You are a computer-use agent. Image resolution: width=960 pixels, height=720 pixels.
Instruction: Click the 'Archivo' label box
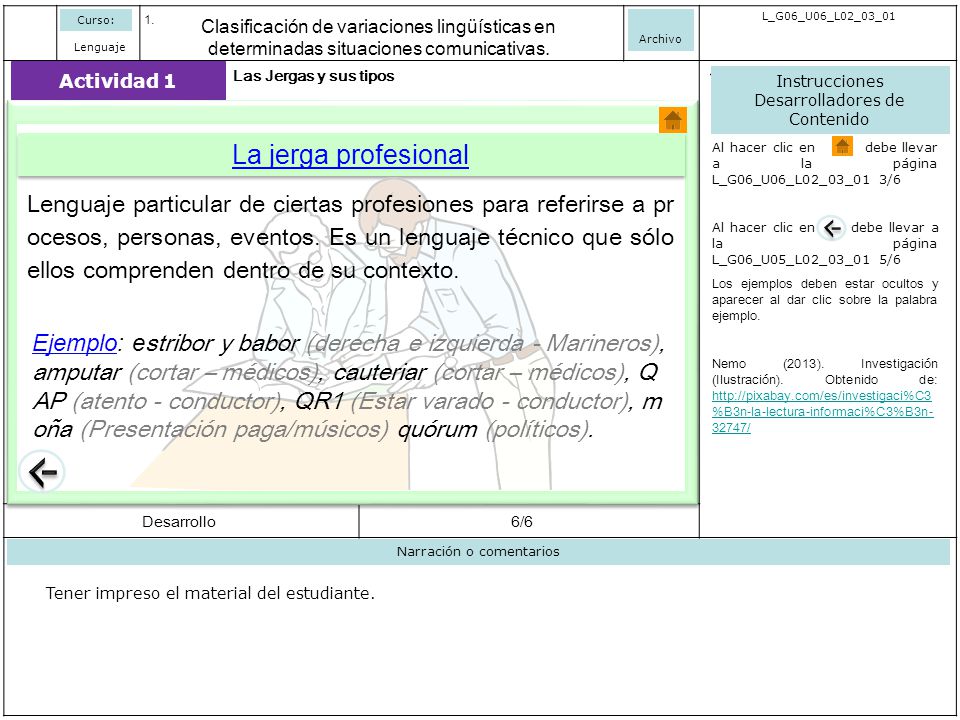(x=661, y=30)
